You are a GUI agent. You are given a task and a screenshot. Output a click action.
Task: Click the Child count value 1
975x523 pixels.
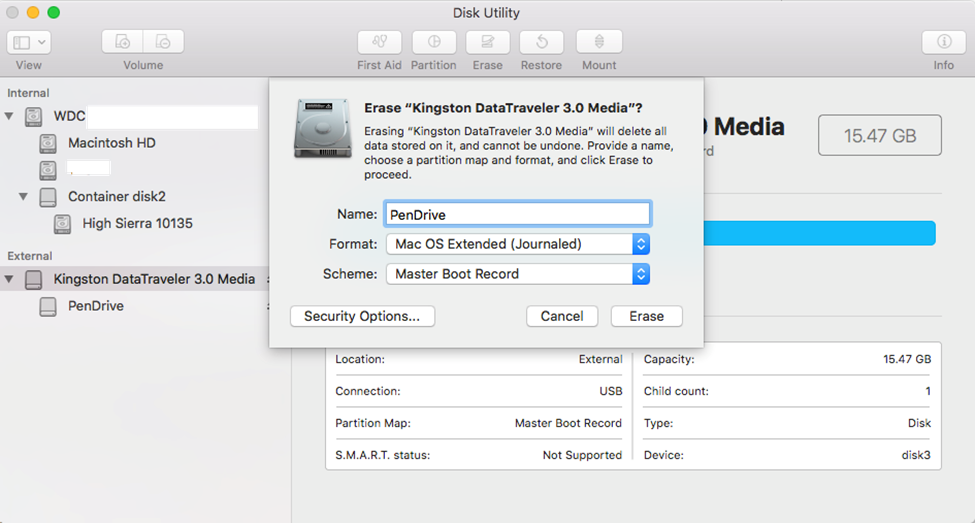pos(928,391)
